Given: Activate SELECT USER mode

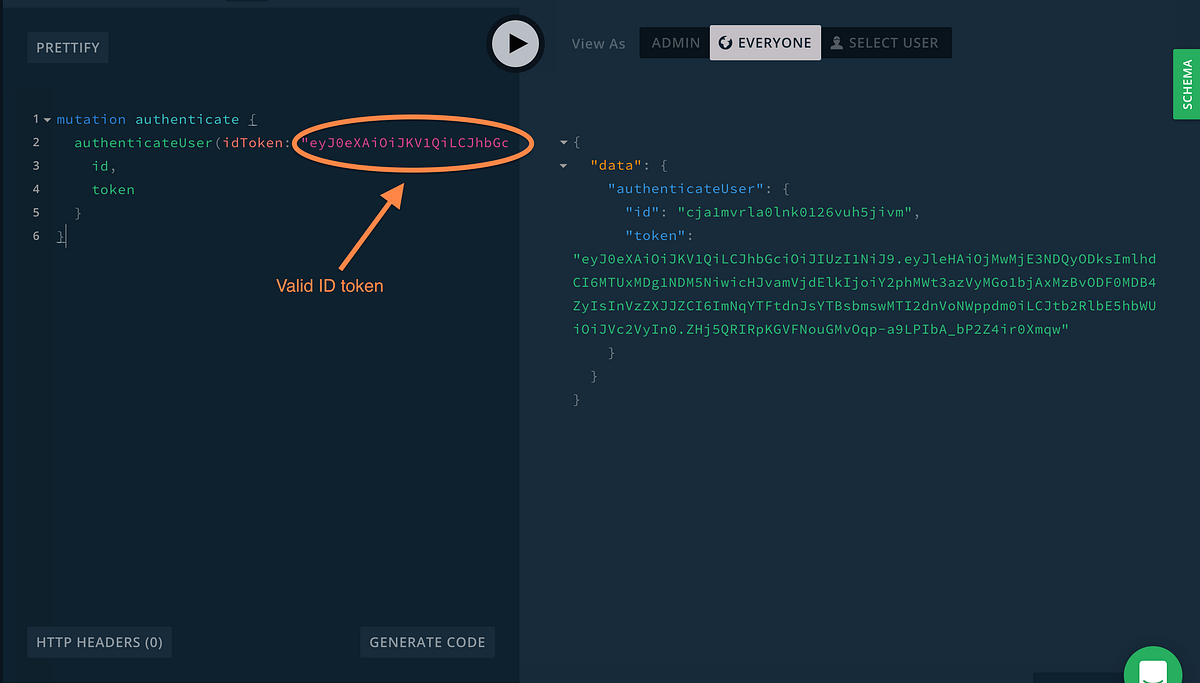Looking at the screenshot, I should pyautogui.click(x=887, y=42).
